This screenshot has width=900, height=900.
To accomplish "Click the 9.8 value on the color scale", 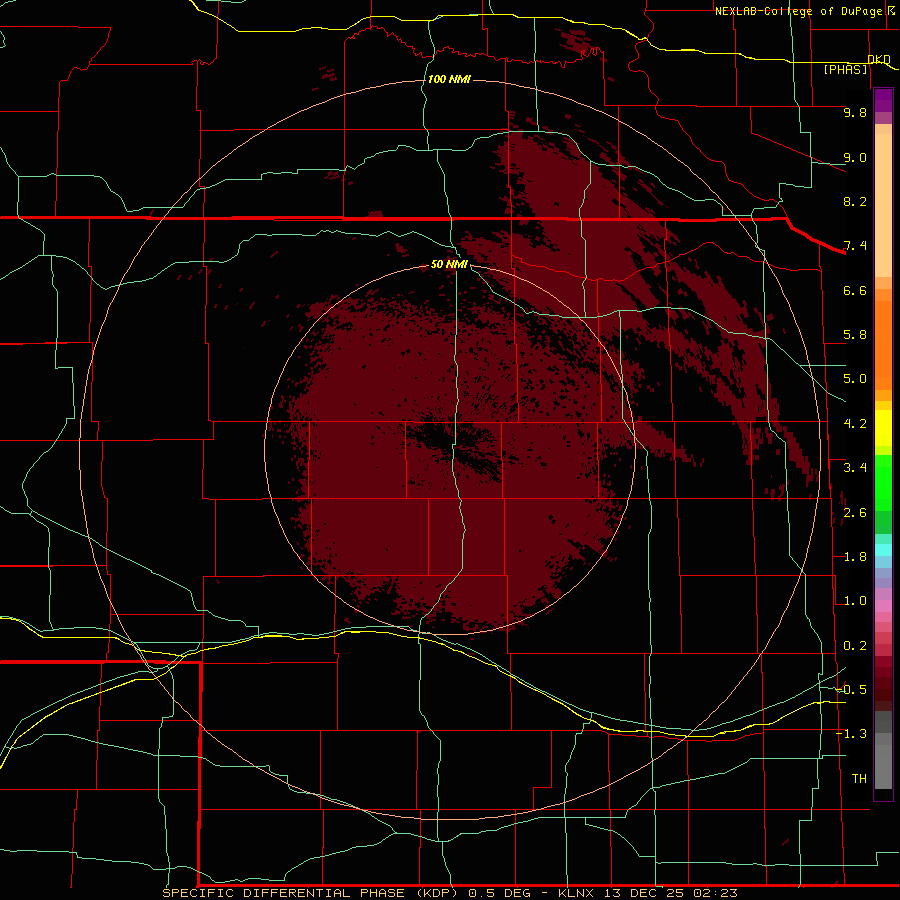I will [x=855, y=112].
